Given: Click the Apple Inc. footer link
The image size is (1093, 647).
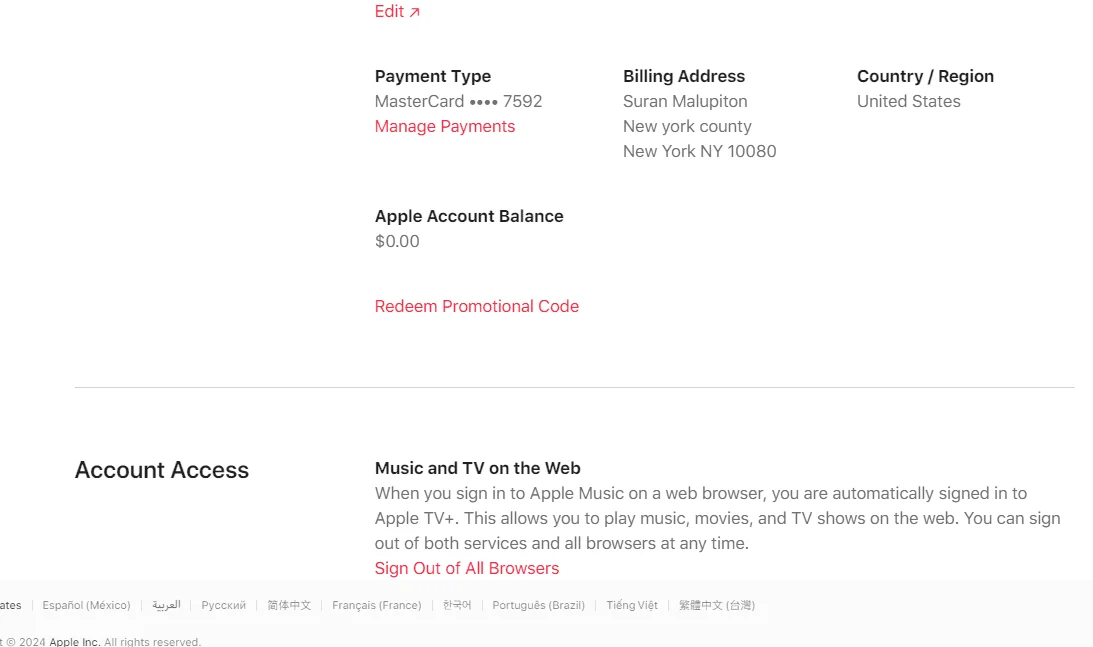Looking at the screenshot, I should (x=75, y=641).
